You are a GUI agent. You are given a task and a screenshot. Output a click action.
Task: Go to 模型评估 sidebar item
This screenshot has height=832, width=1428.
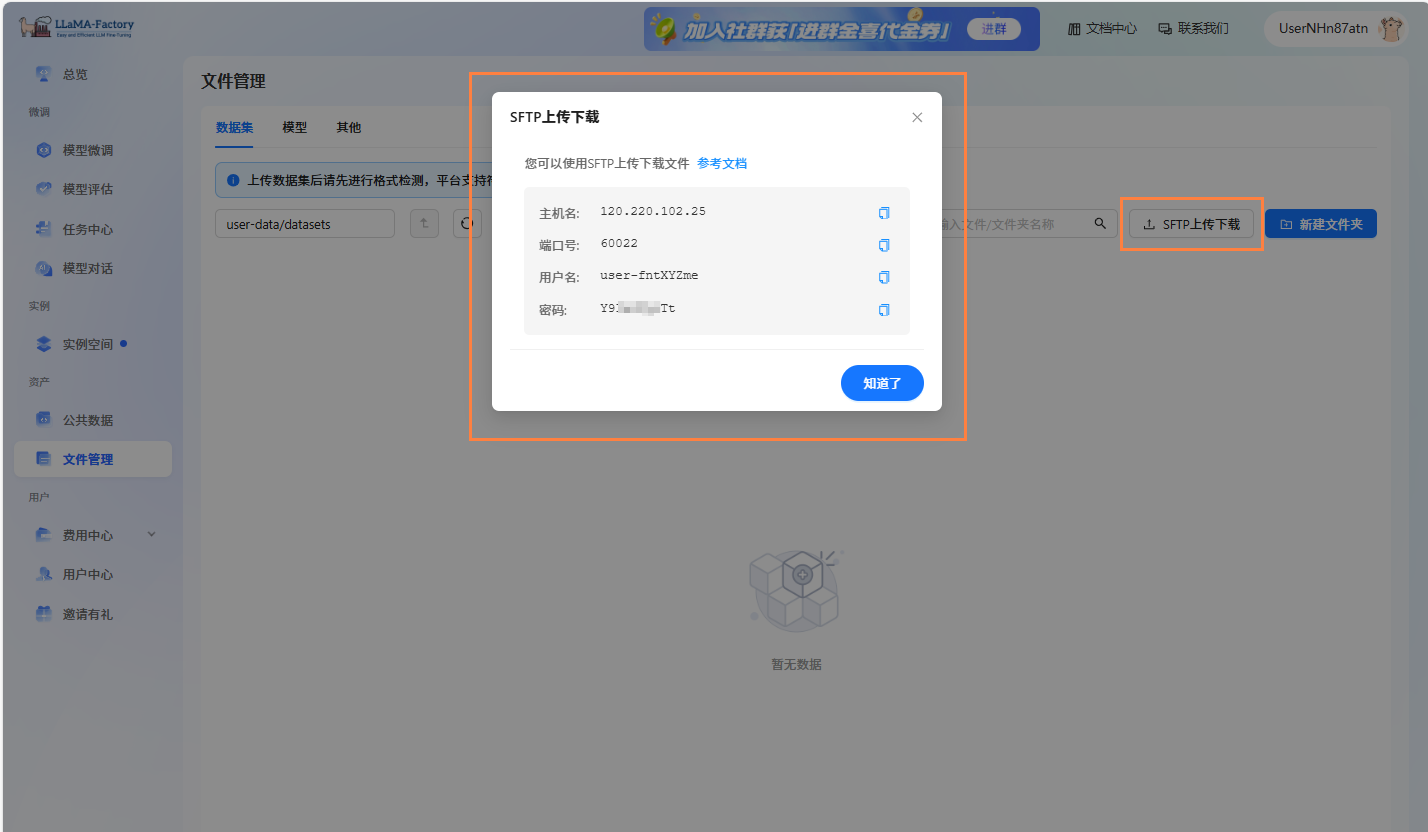pyautogui.click(x=88, y=189)
